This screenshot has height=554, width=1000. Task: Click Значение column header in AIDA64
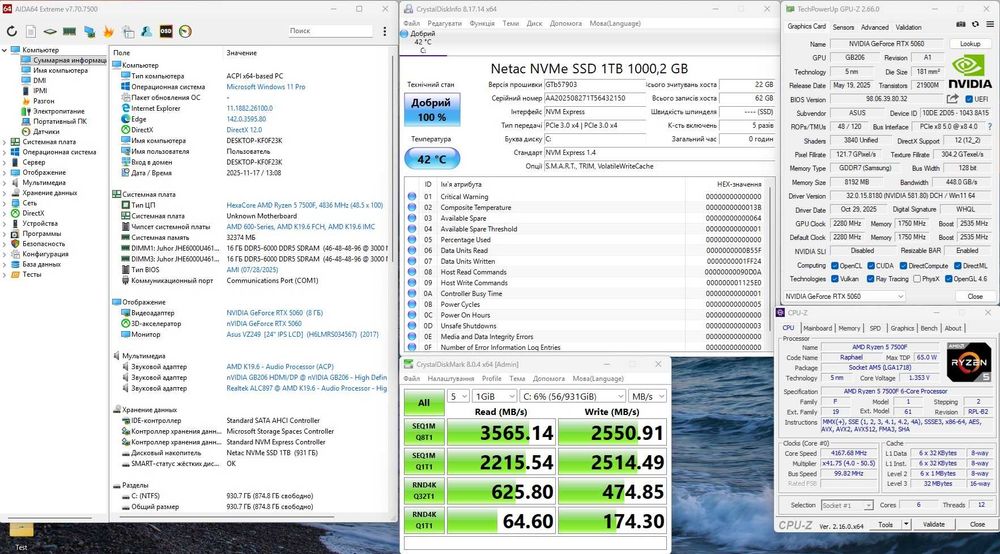(x=241, y=53)
